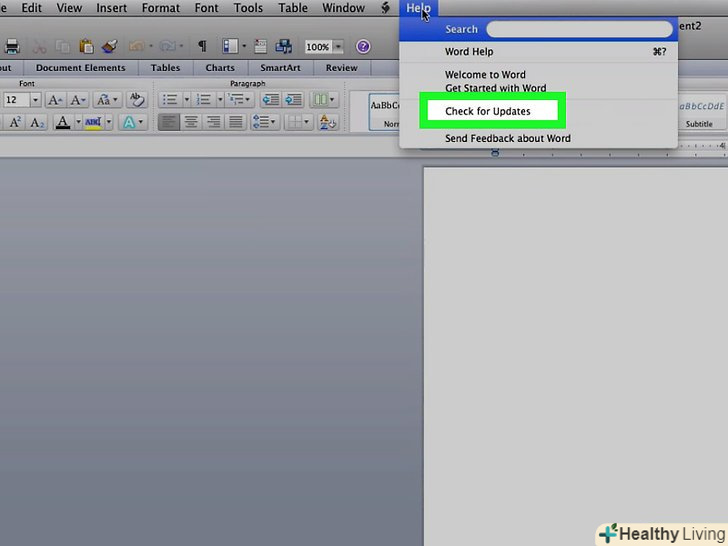Open the Format menu
This screenshot has width=728, height=546.
click(x=161, y=8)
